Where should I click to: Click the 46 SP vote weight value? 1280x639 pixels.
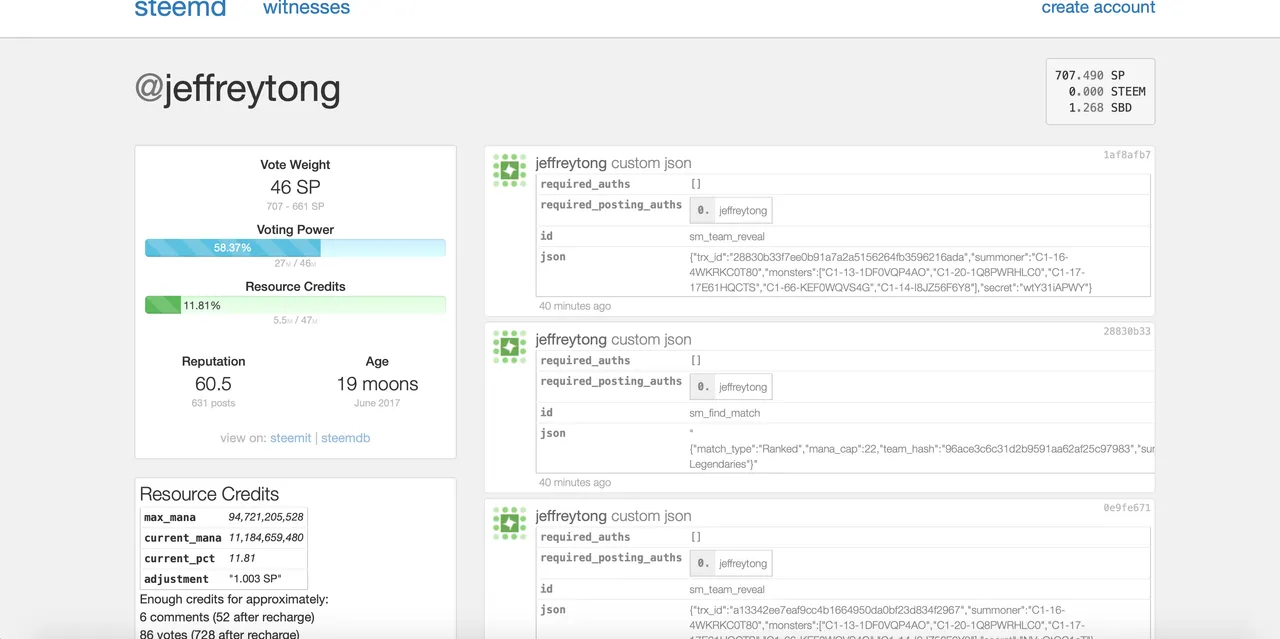click(x=295, y=187)
